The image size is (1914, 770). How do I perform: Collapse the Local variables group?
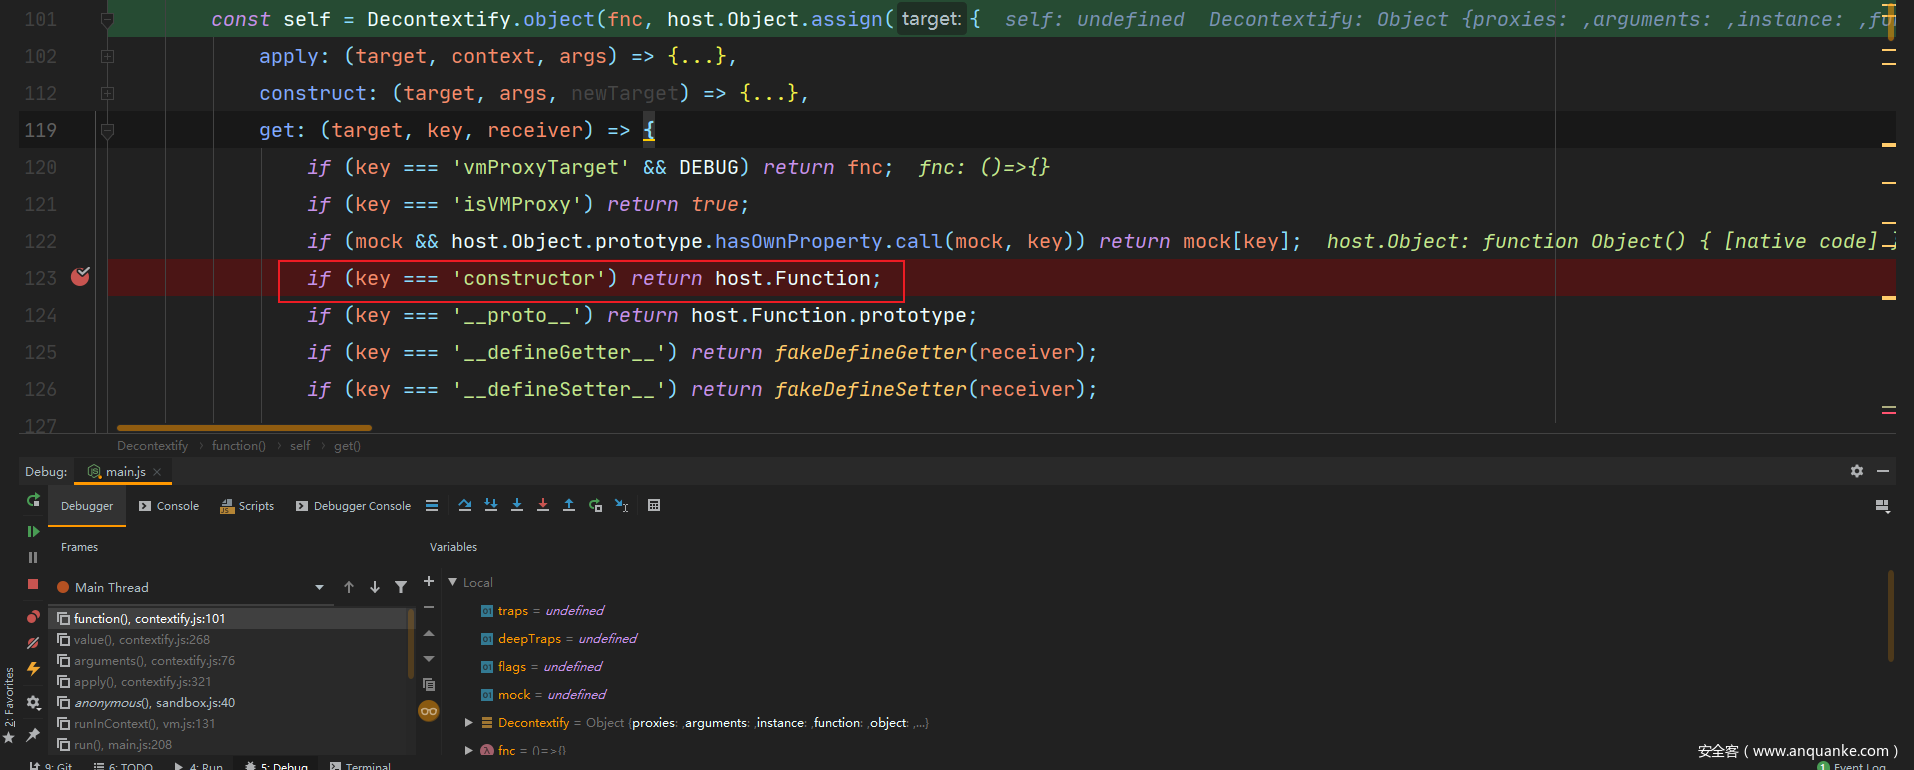point(453,582)
